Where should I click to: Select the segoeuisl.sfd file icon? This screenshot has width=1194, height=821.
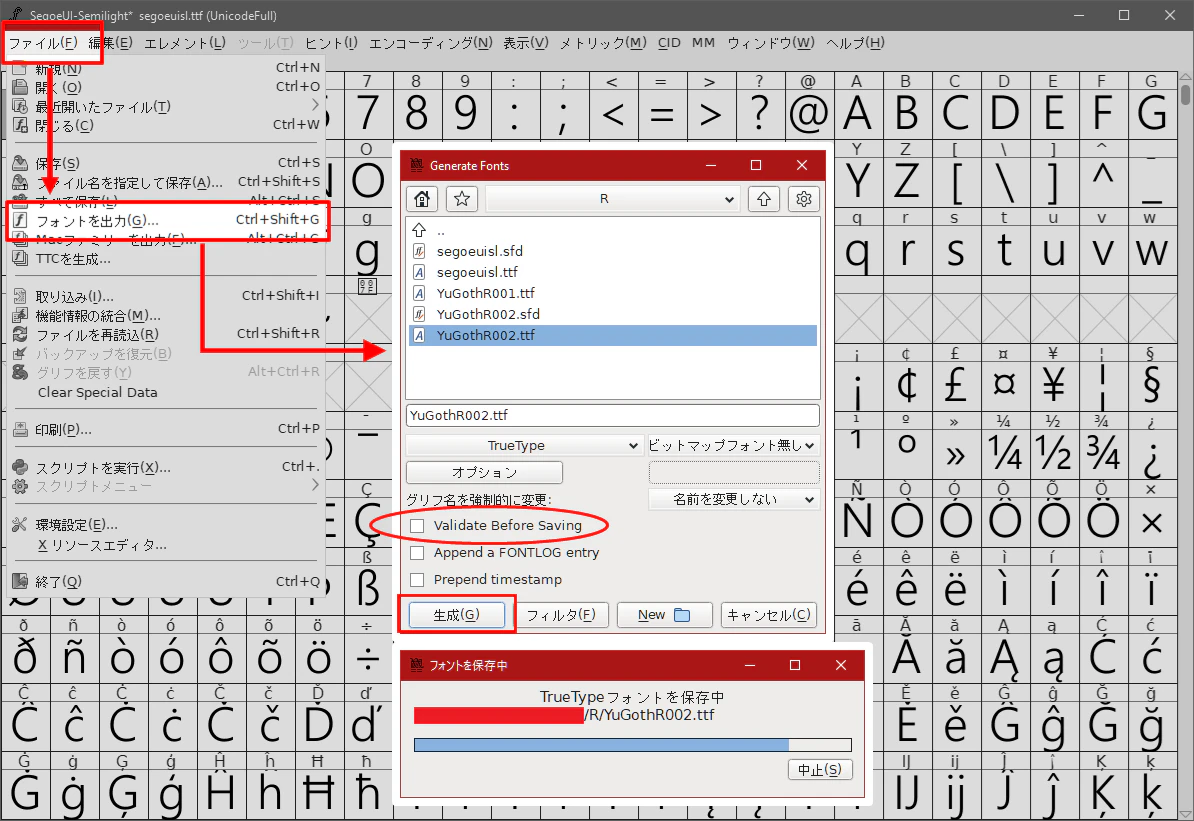click(x=419, y=251)
